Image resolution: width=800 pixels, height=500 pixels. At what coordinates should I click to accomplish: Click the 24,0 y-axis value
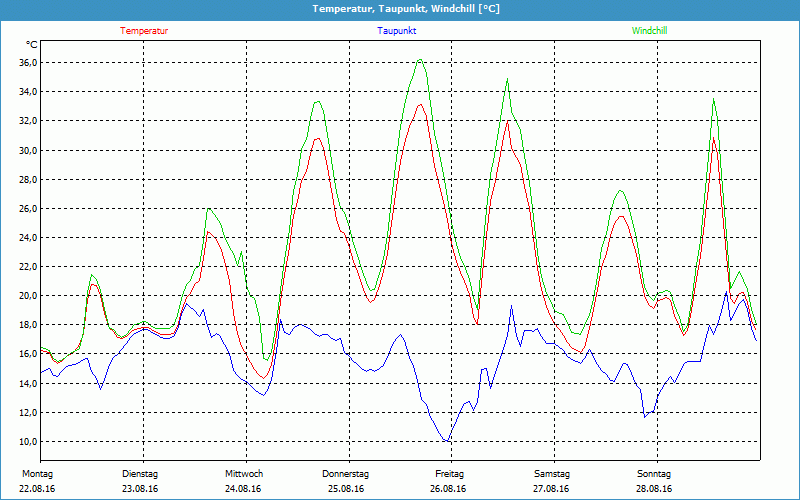tap(27, 238)
